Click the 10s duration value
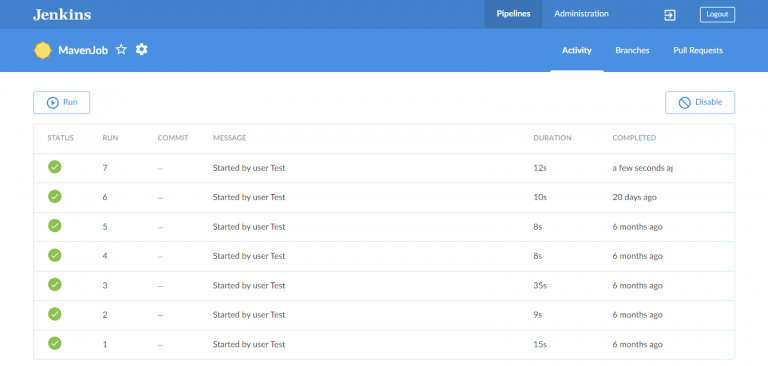The height and width of the screenshot is (366, 768). click(540, 197)
